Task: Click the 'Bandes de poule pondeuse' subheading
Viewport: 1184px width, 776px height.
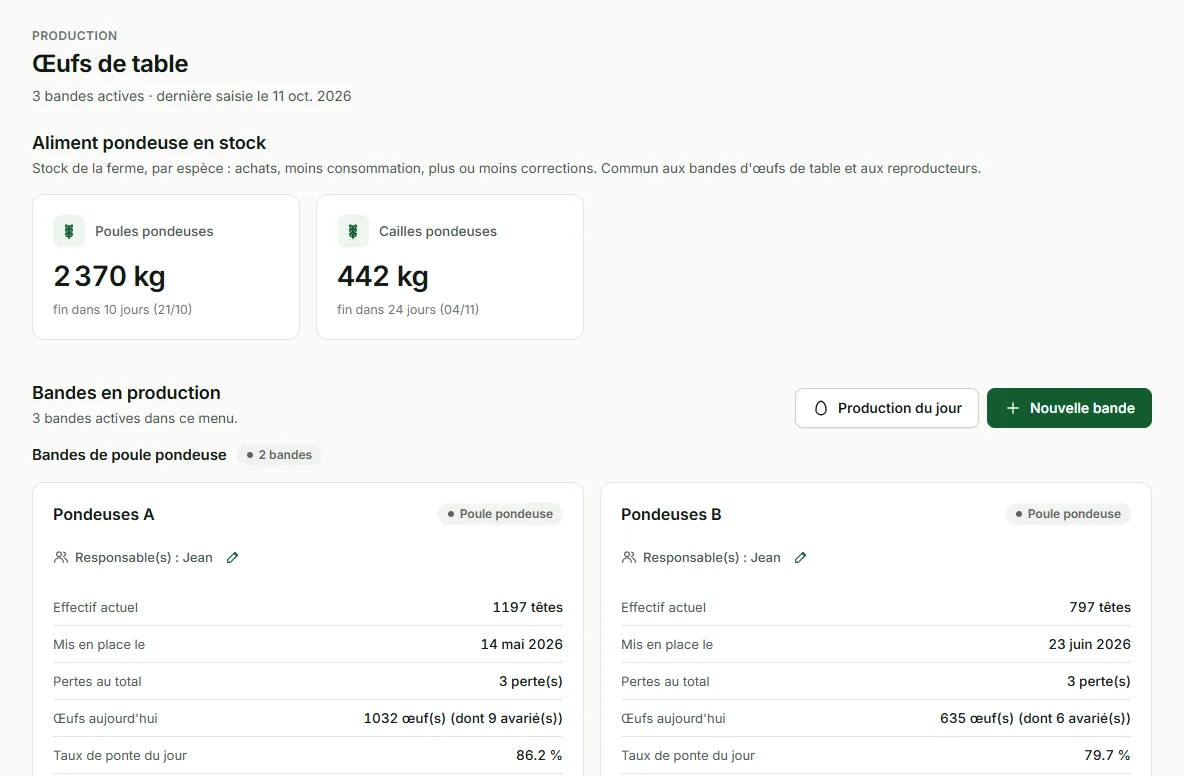Action: (129, 455)
